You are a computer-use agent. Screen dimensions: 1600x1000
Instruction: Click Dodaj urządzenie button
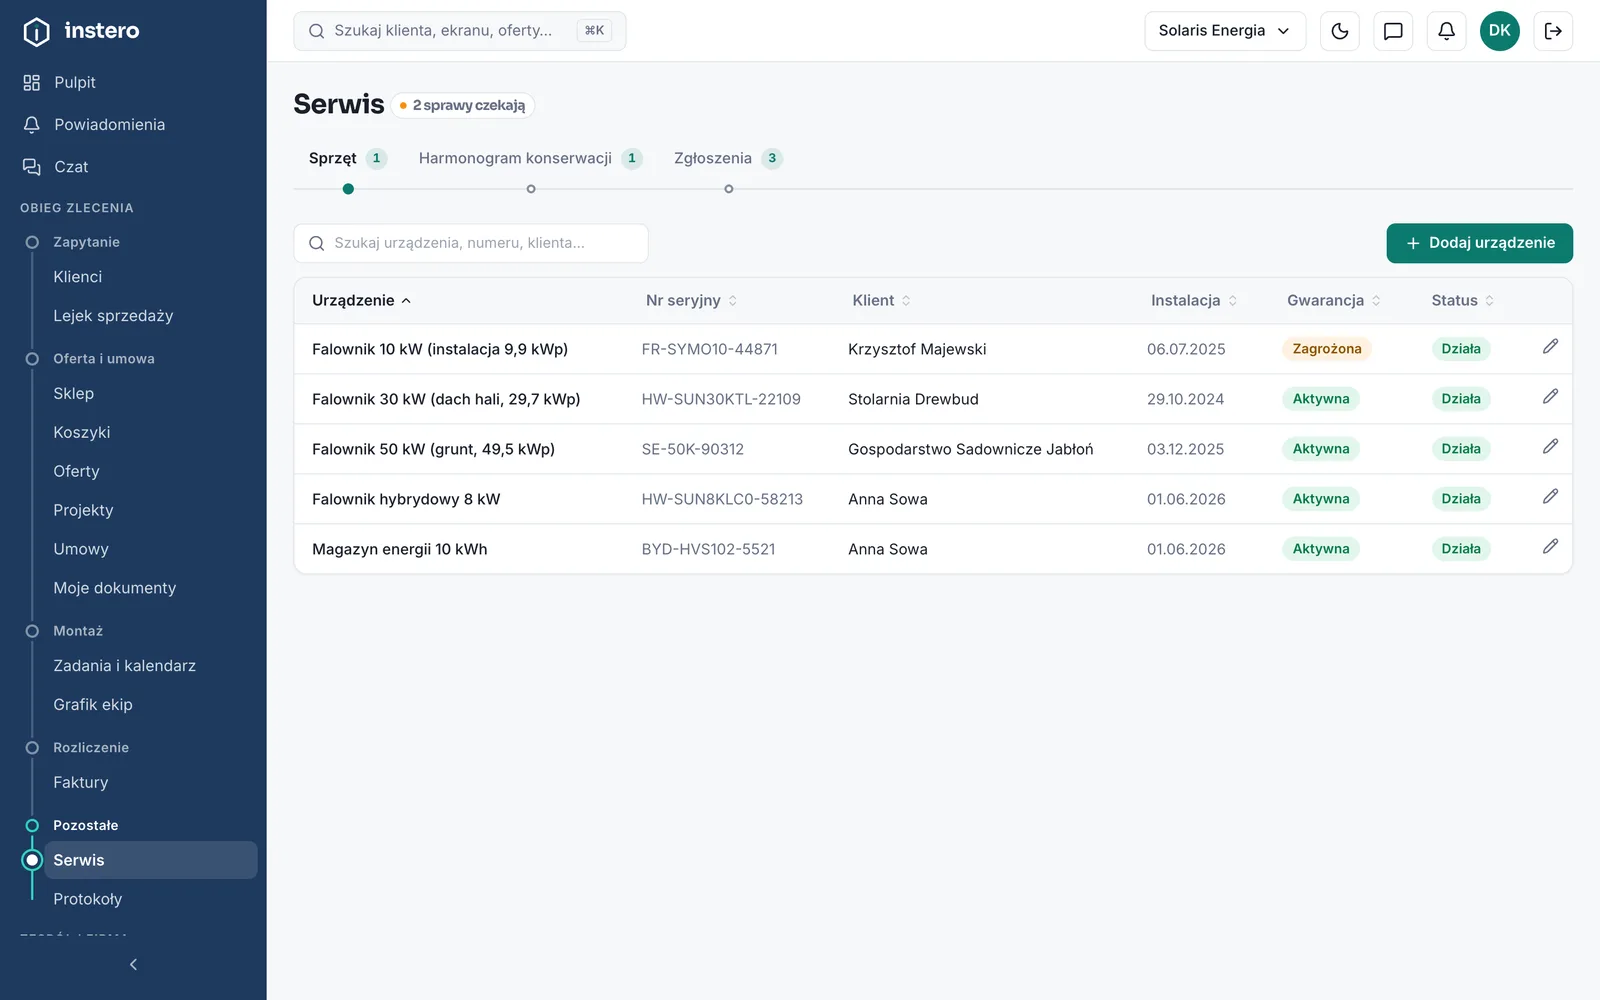point(1479,243)
